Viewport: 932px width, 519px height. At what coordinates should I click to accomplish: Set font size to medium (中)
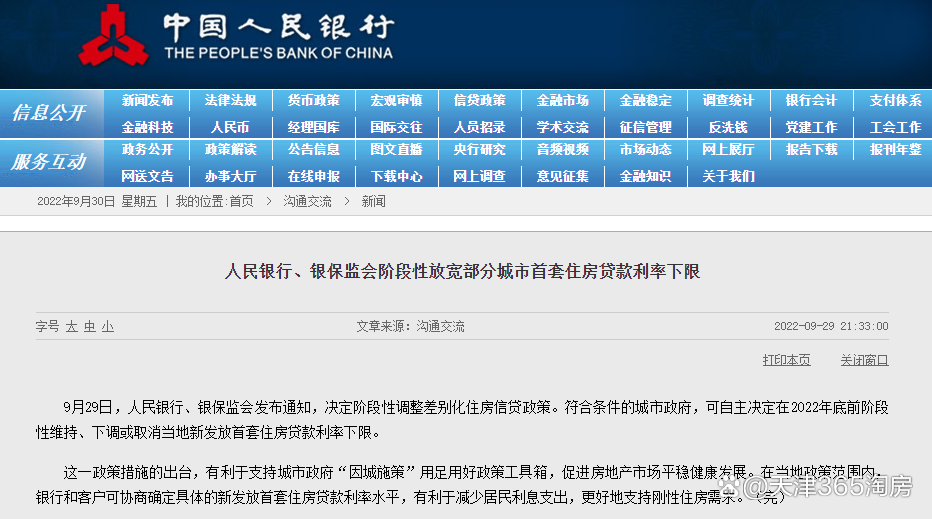pyautogui.click(x=90, y=326)
